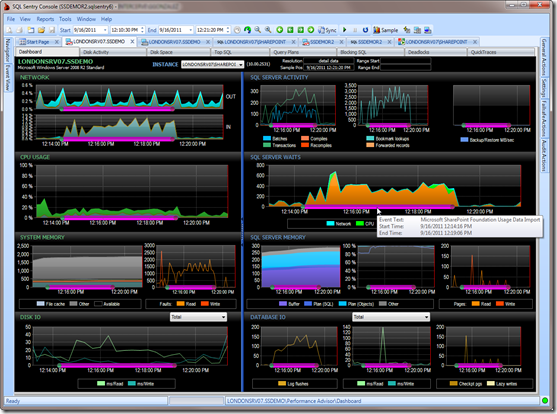The width and height of the screenshot is (557, 414).
Task: Open the Deadlocks sub-tab
Action: [436, 52]
